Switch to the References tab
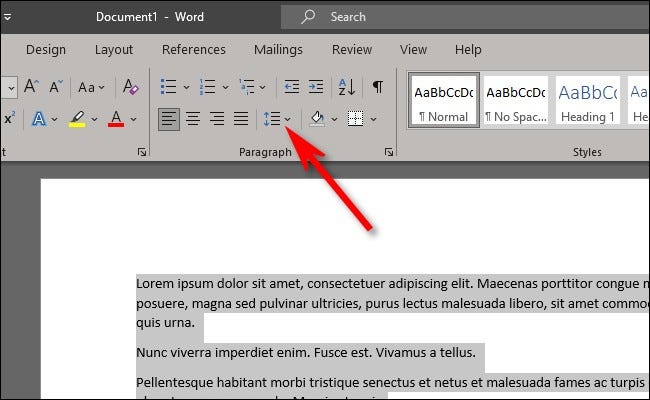Viewport: 650px width, 400px height. point(193,49)
